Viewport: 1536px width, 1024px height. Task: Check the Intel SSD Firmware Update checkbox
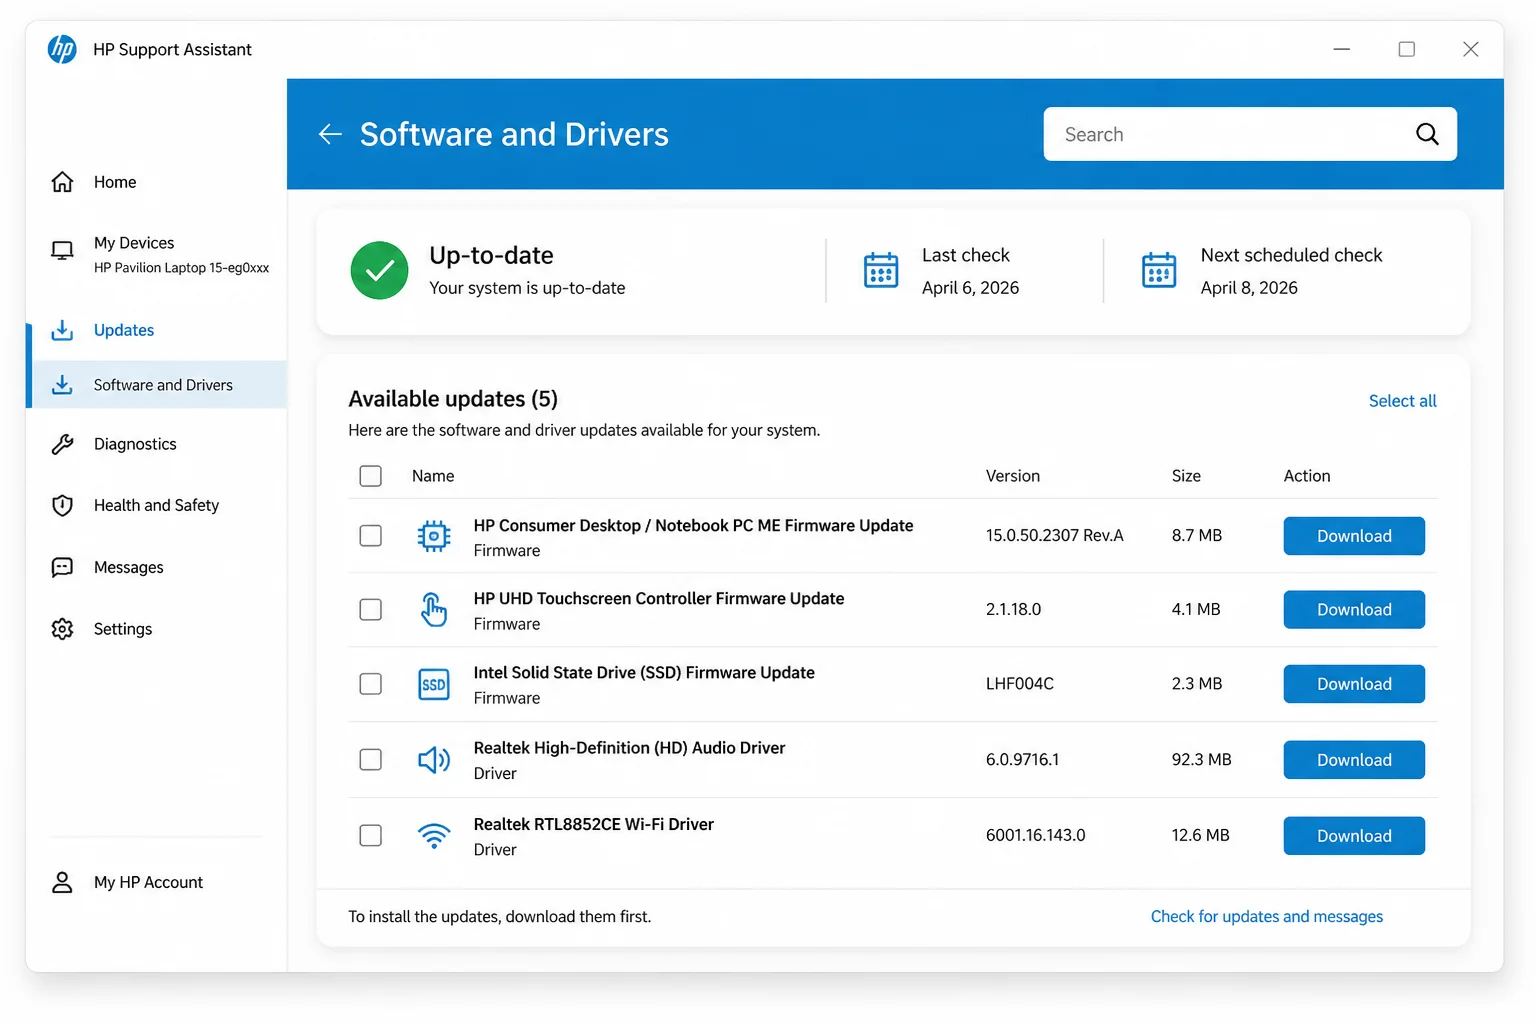(x=371, y=684)
